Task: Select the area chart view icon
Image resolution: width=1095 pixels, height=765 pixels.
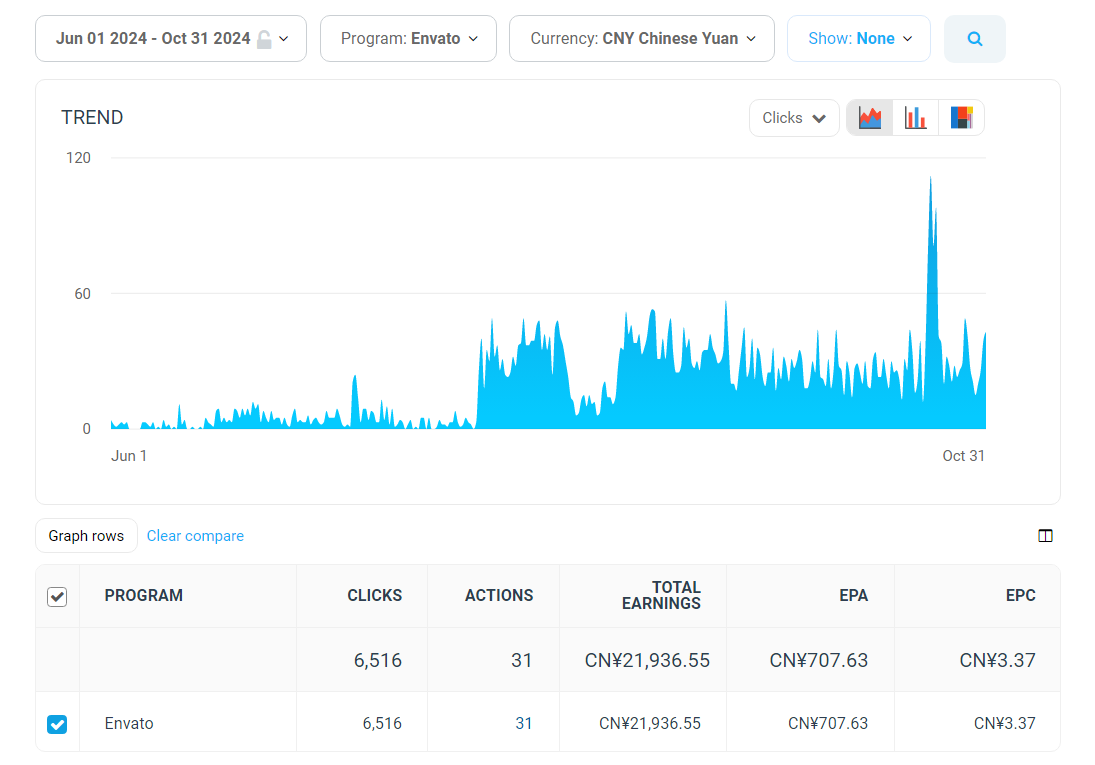Action: (870, 118)
